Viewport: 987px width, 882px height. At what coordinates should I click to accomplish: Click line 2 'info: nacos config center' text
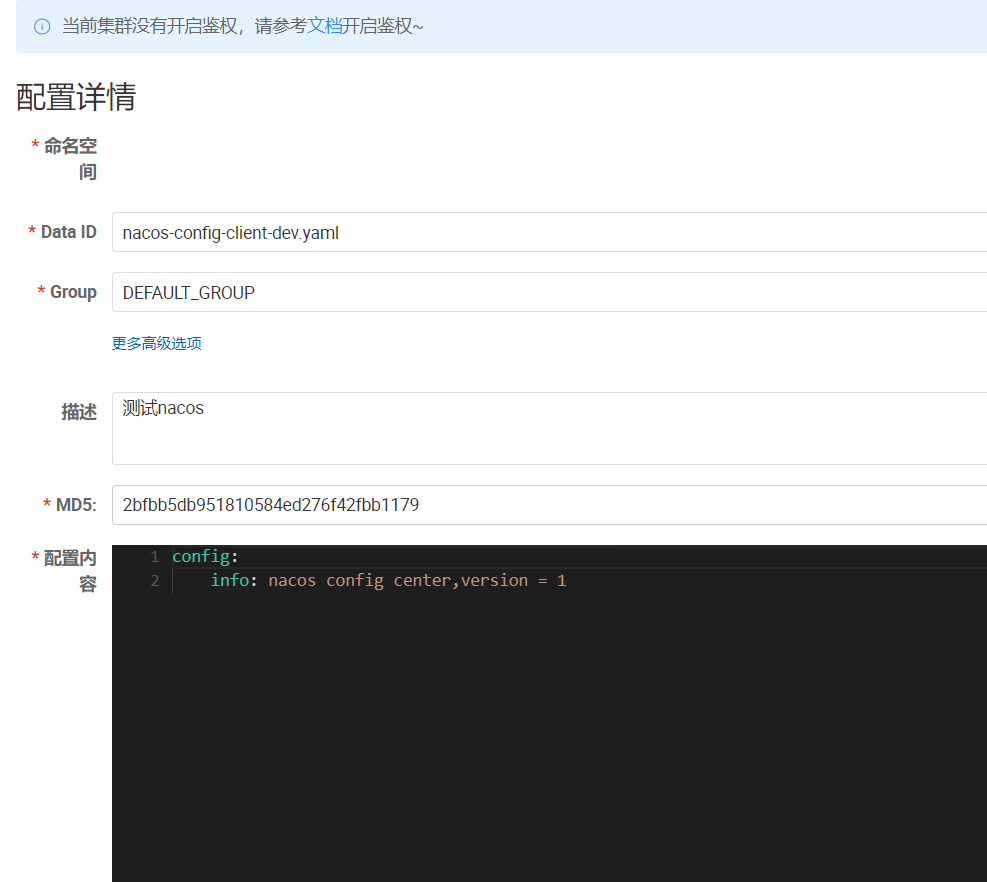[x=388, y=580]
